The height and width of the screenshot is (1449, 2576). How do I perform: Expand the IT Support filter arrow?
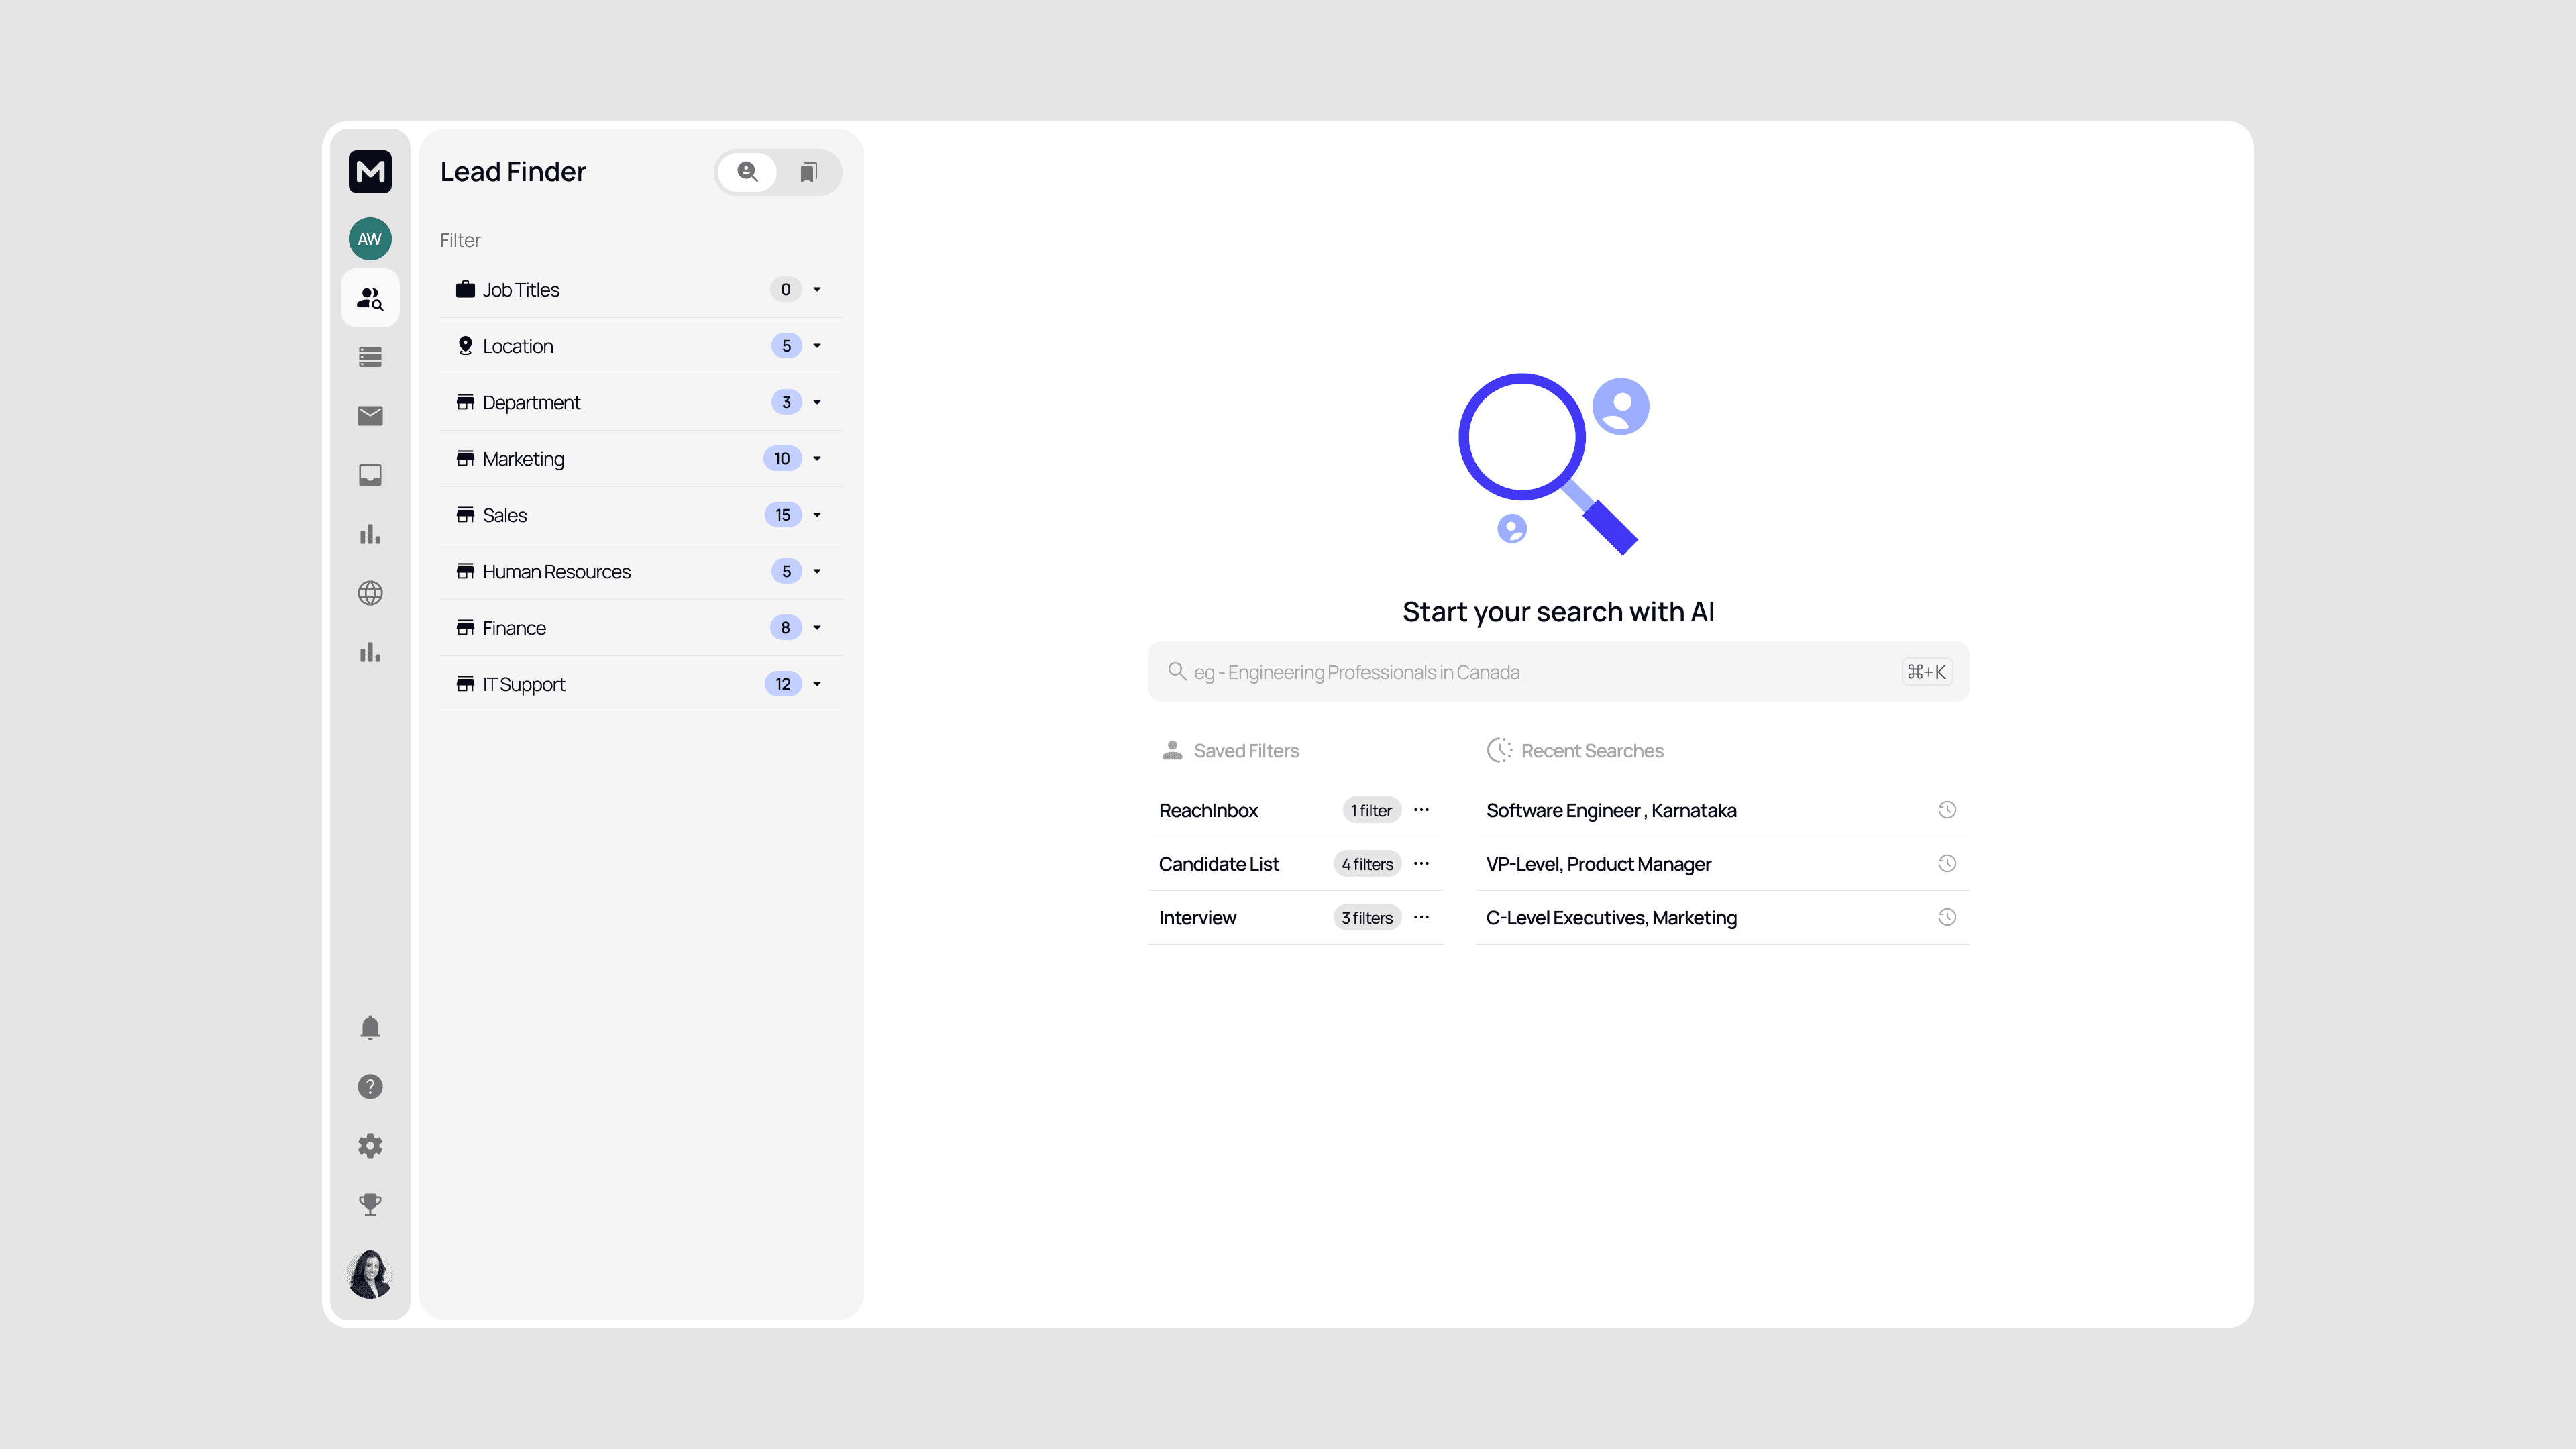pos(817,684)
